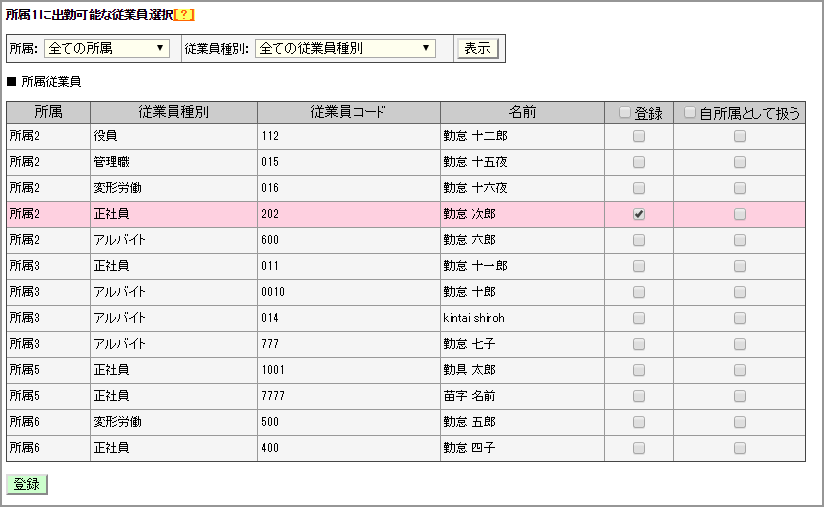Enable 自所属として扱う for 勤怠 六郎
824x507 pixels.
pos(740,240)
